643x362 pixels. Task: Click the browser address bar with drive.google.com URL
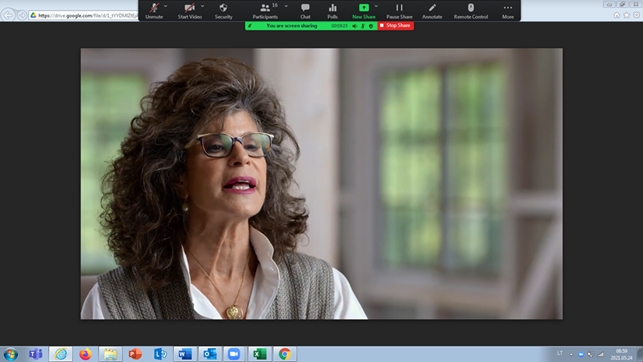tap(84, 16)
